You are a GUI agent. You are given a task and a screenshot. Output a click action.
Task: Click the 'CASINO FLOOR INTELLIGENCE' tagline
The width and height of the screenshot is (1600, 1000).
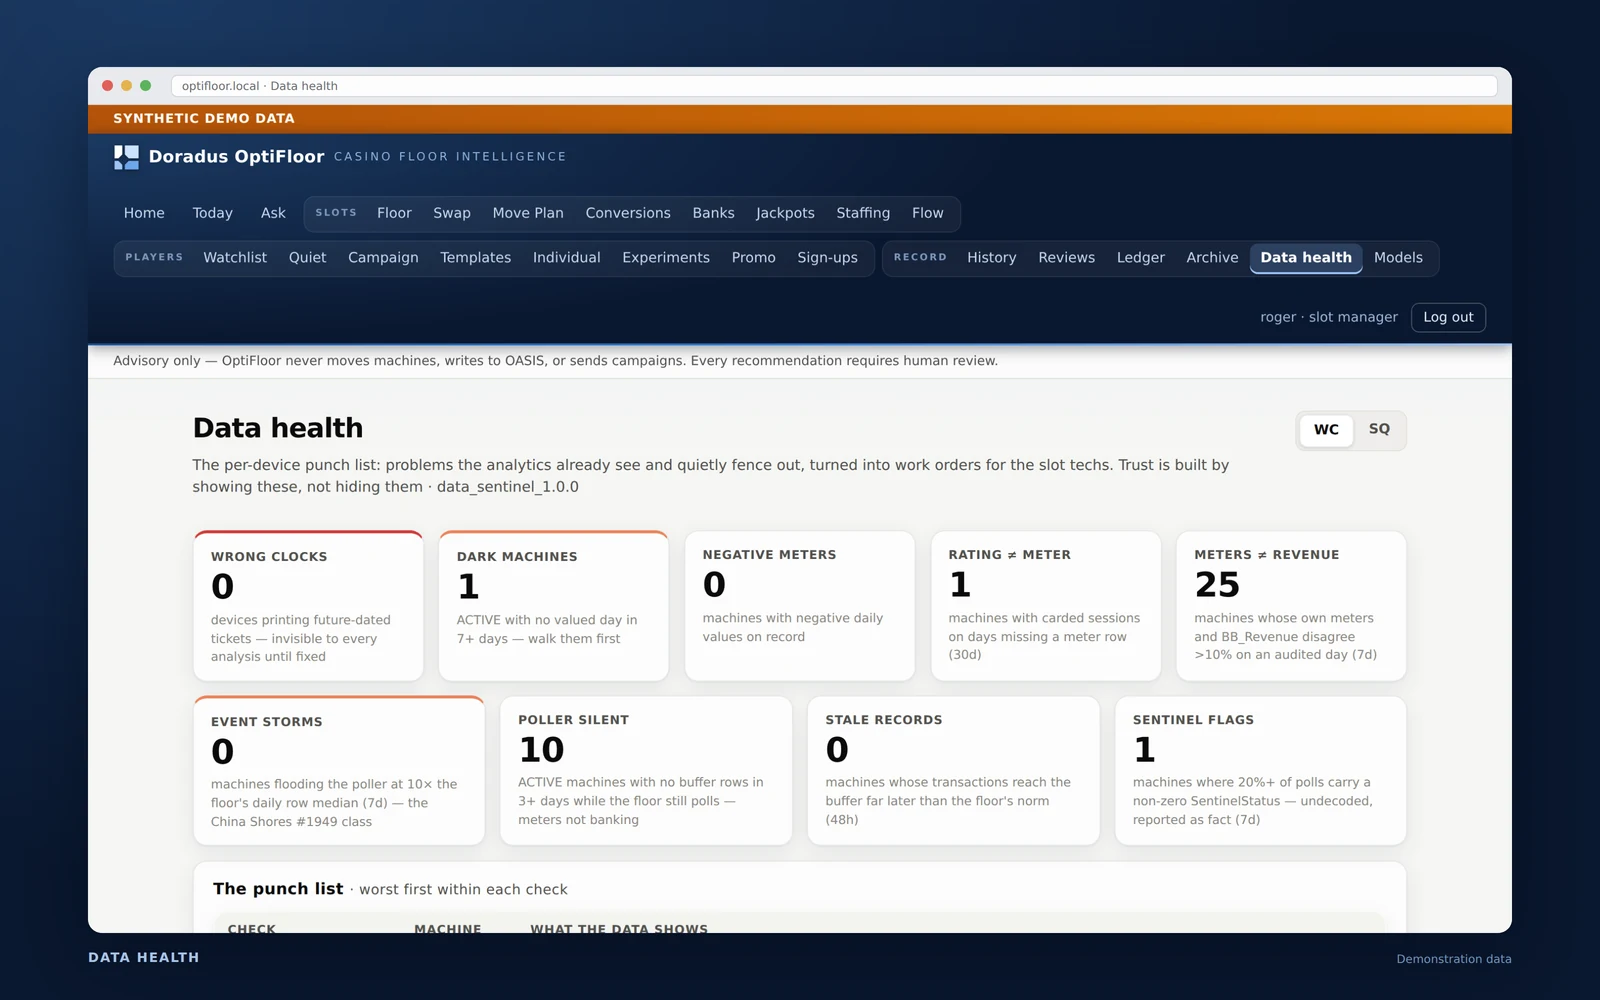pyautogui.click(x=450, y=157)
